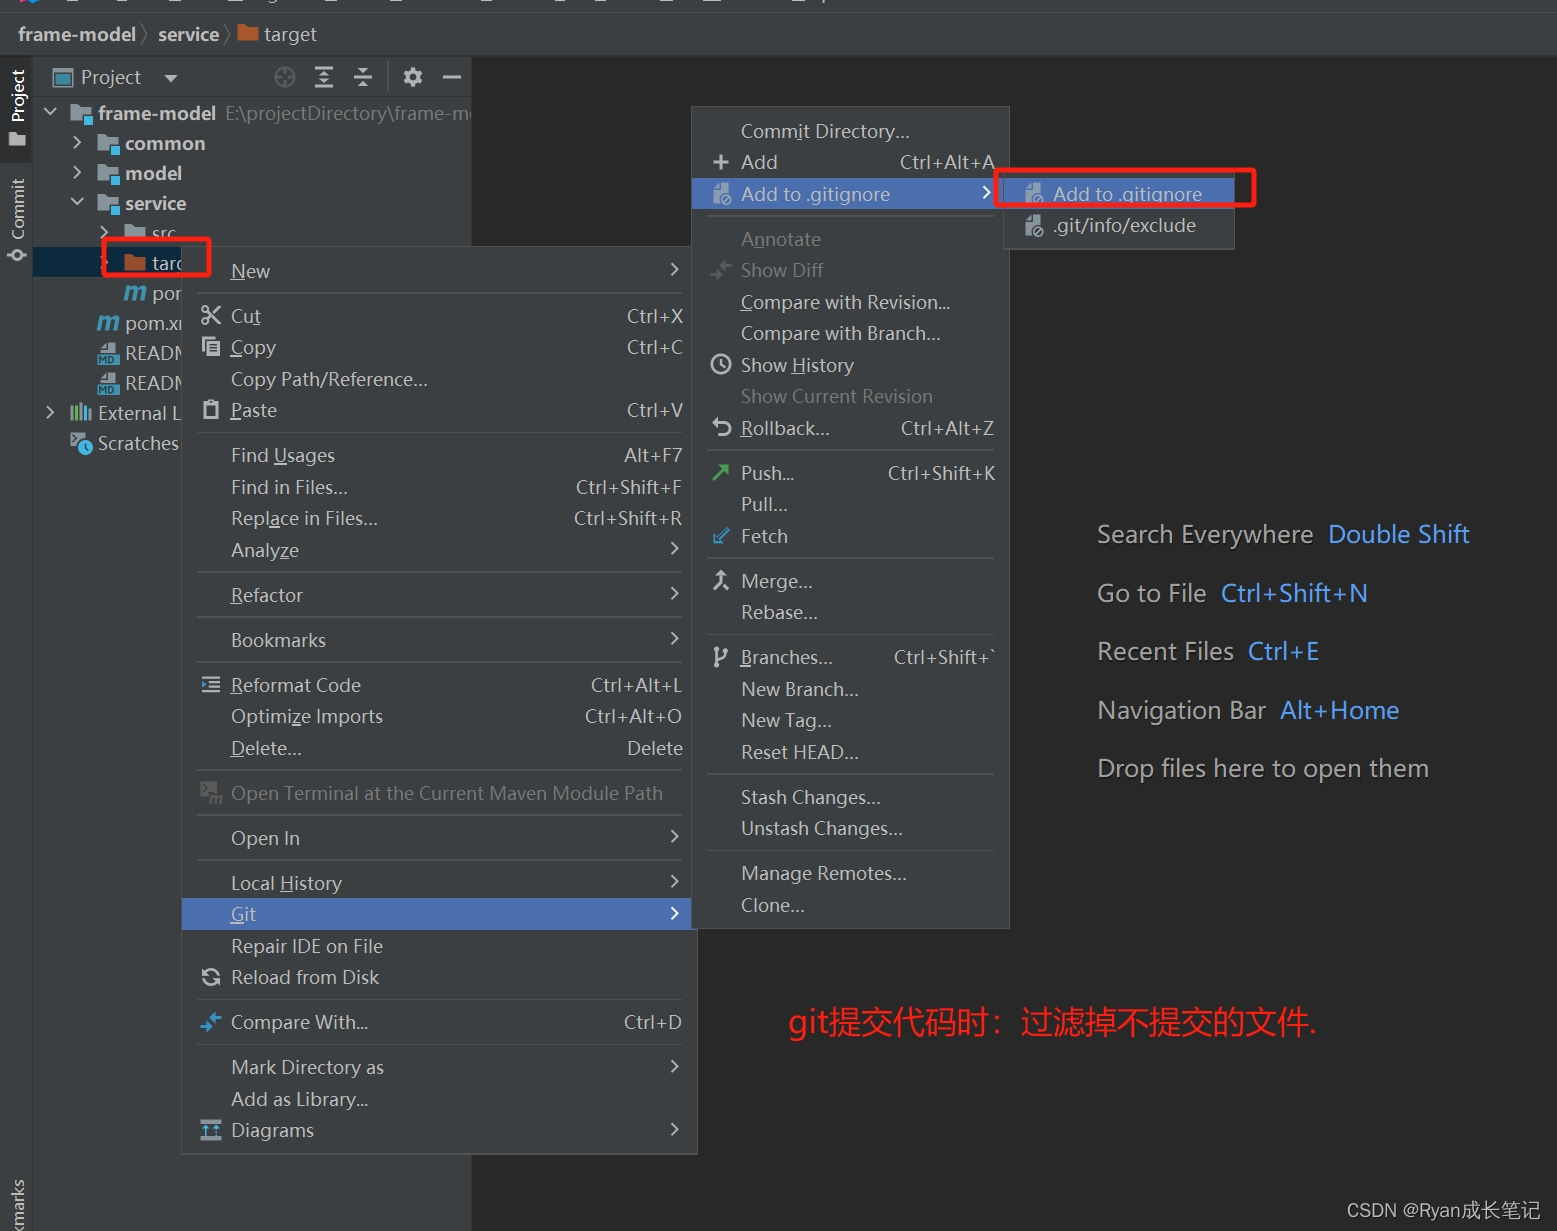Choose .git/info/exclude in flyout submenu
Viewport: 1557px width, 1231px height.
tap(1119, 225)
